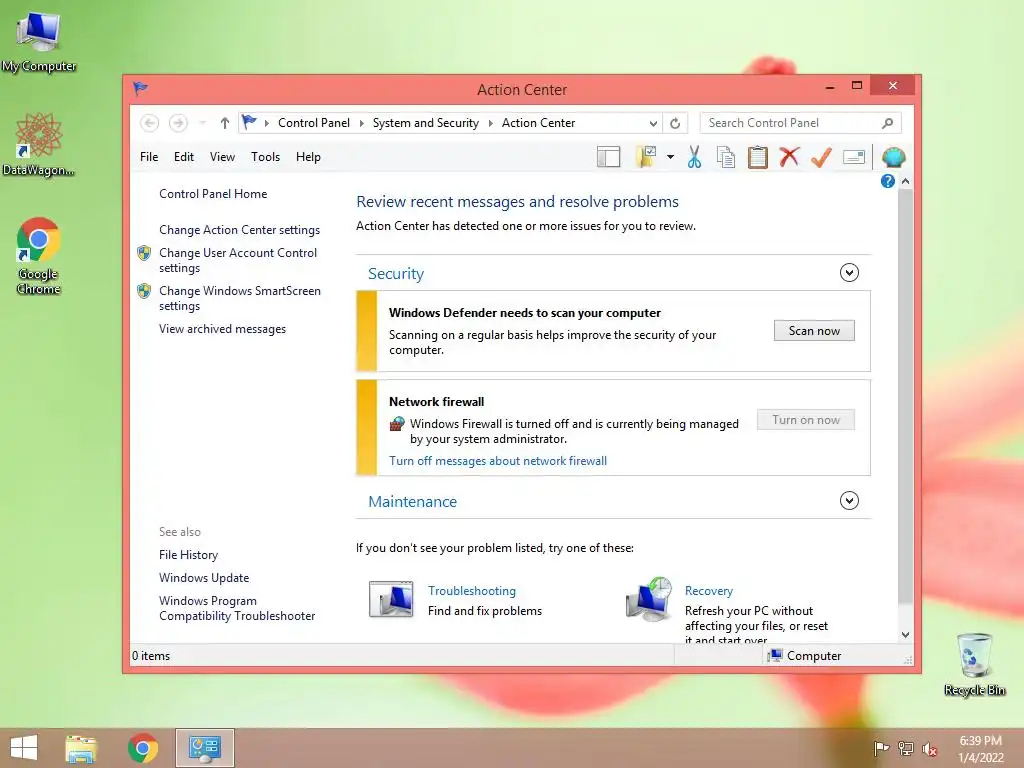
Task: Click the Scan now button
Action: point(814,330)
